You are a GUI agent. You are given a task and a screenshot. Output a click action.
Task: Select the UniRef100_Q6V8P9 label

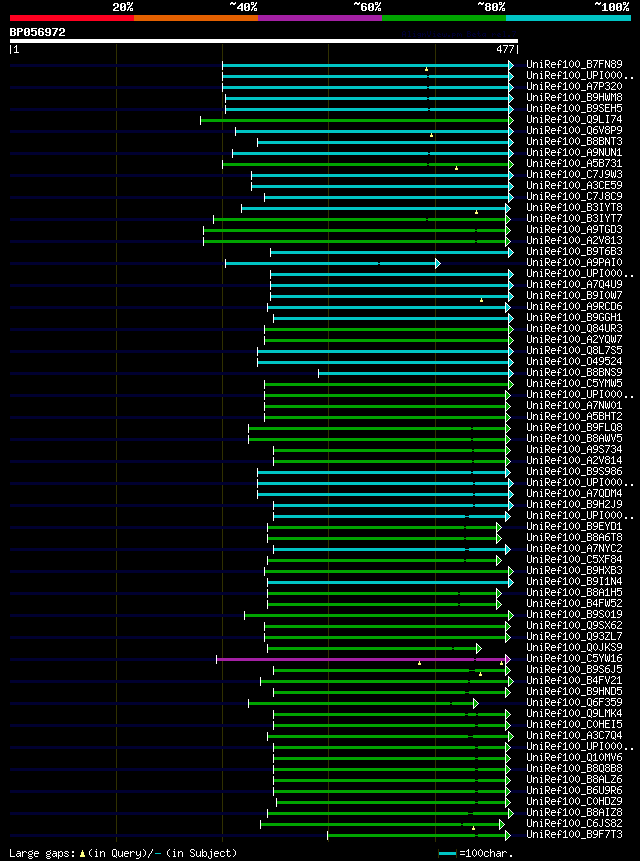pos(574,130)
